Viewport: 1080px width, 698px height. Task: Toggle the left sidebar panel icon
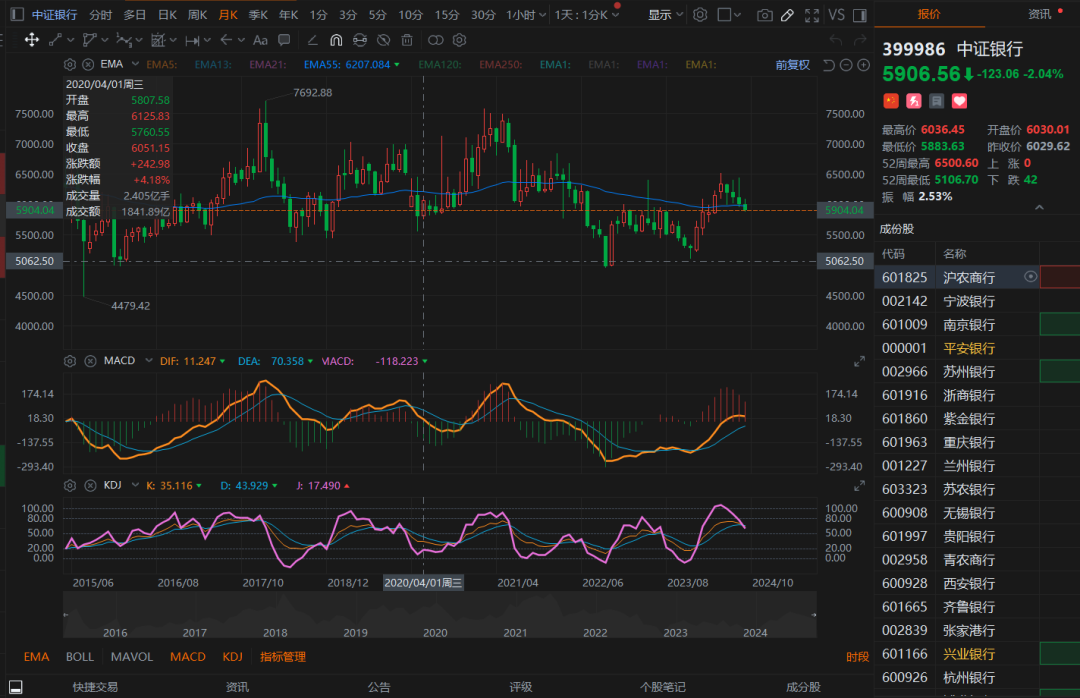[17, 15]
